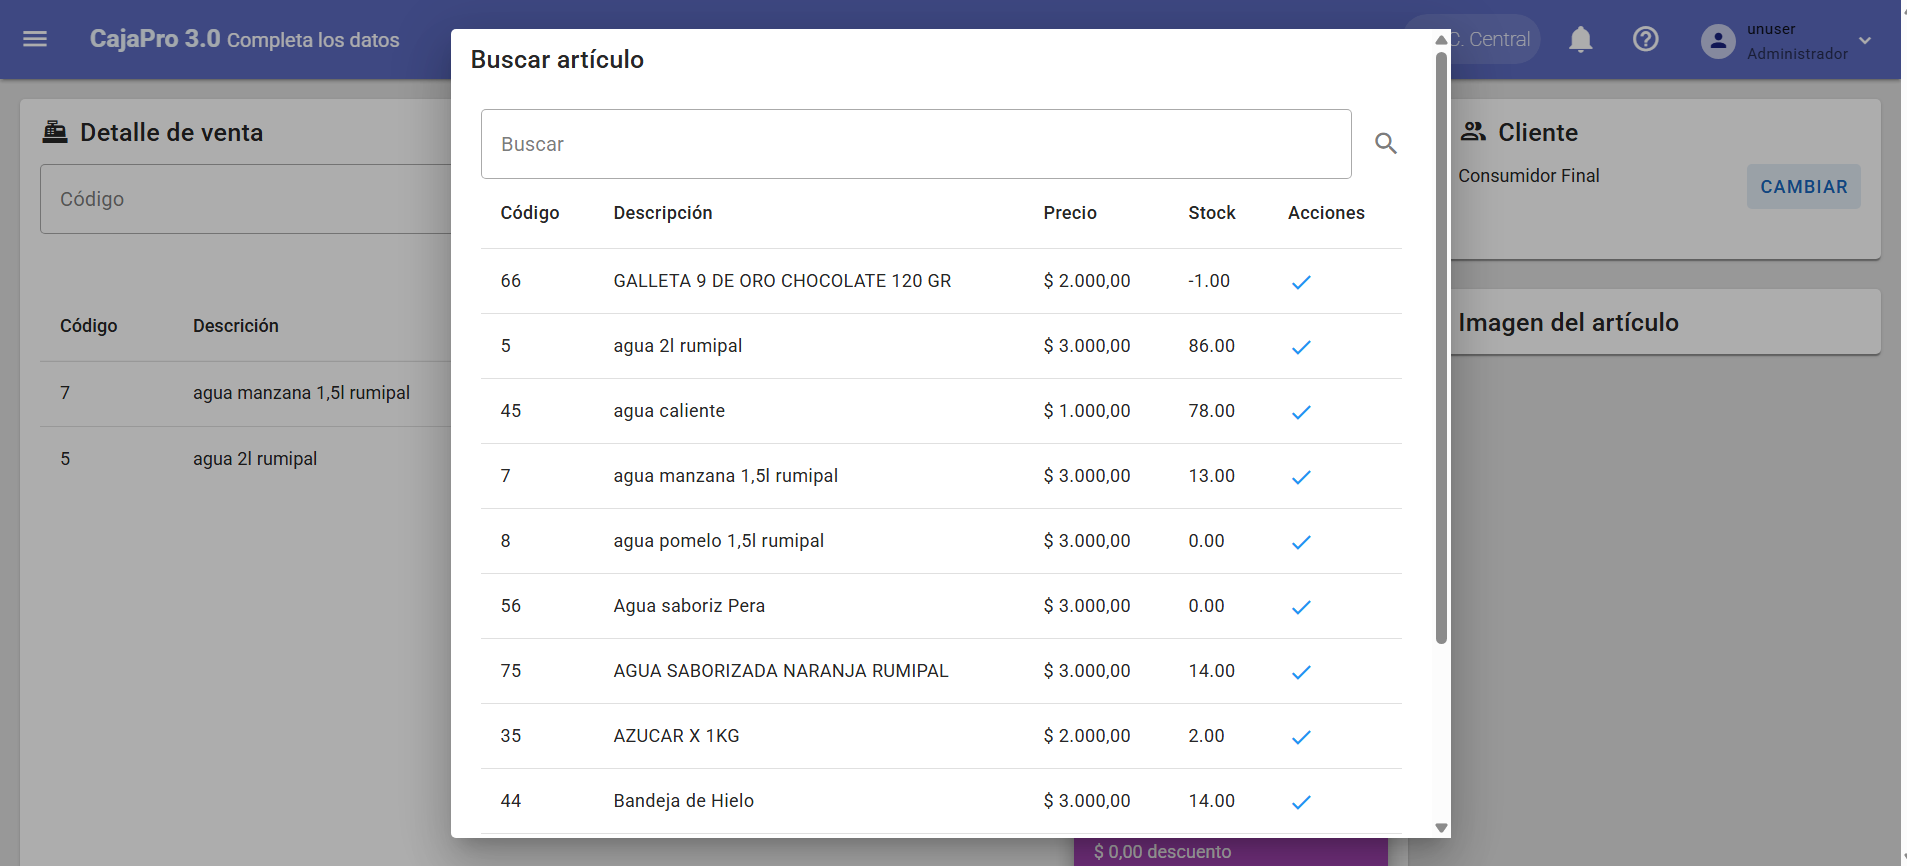
Task: Click the dialog scrollbar down arrow
Action: (1441, 828)
